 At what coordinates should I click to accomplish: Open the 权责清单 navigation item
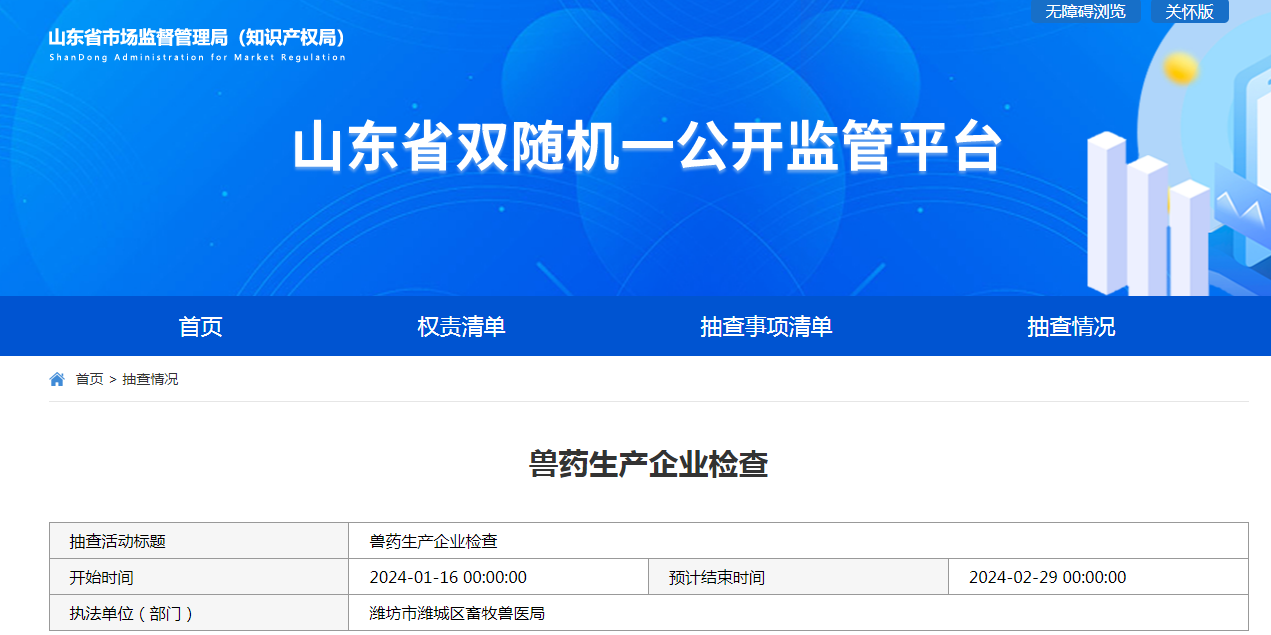click(x=461, y=326)
